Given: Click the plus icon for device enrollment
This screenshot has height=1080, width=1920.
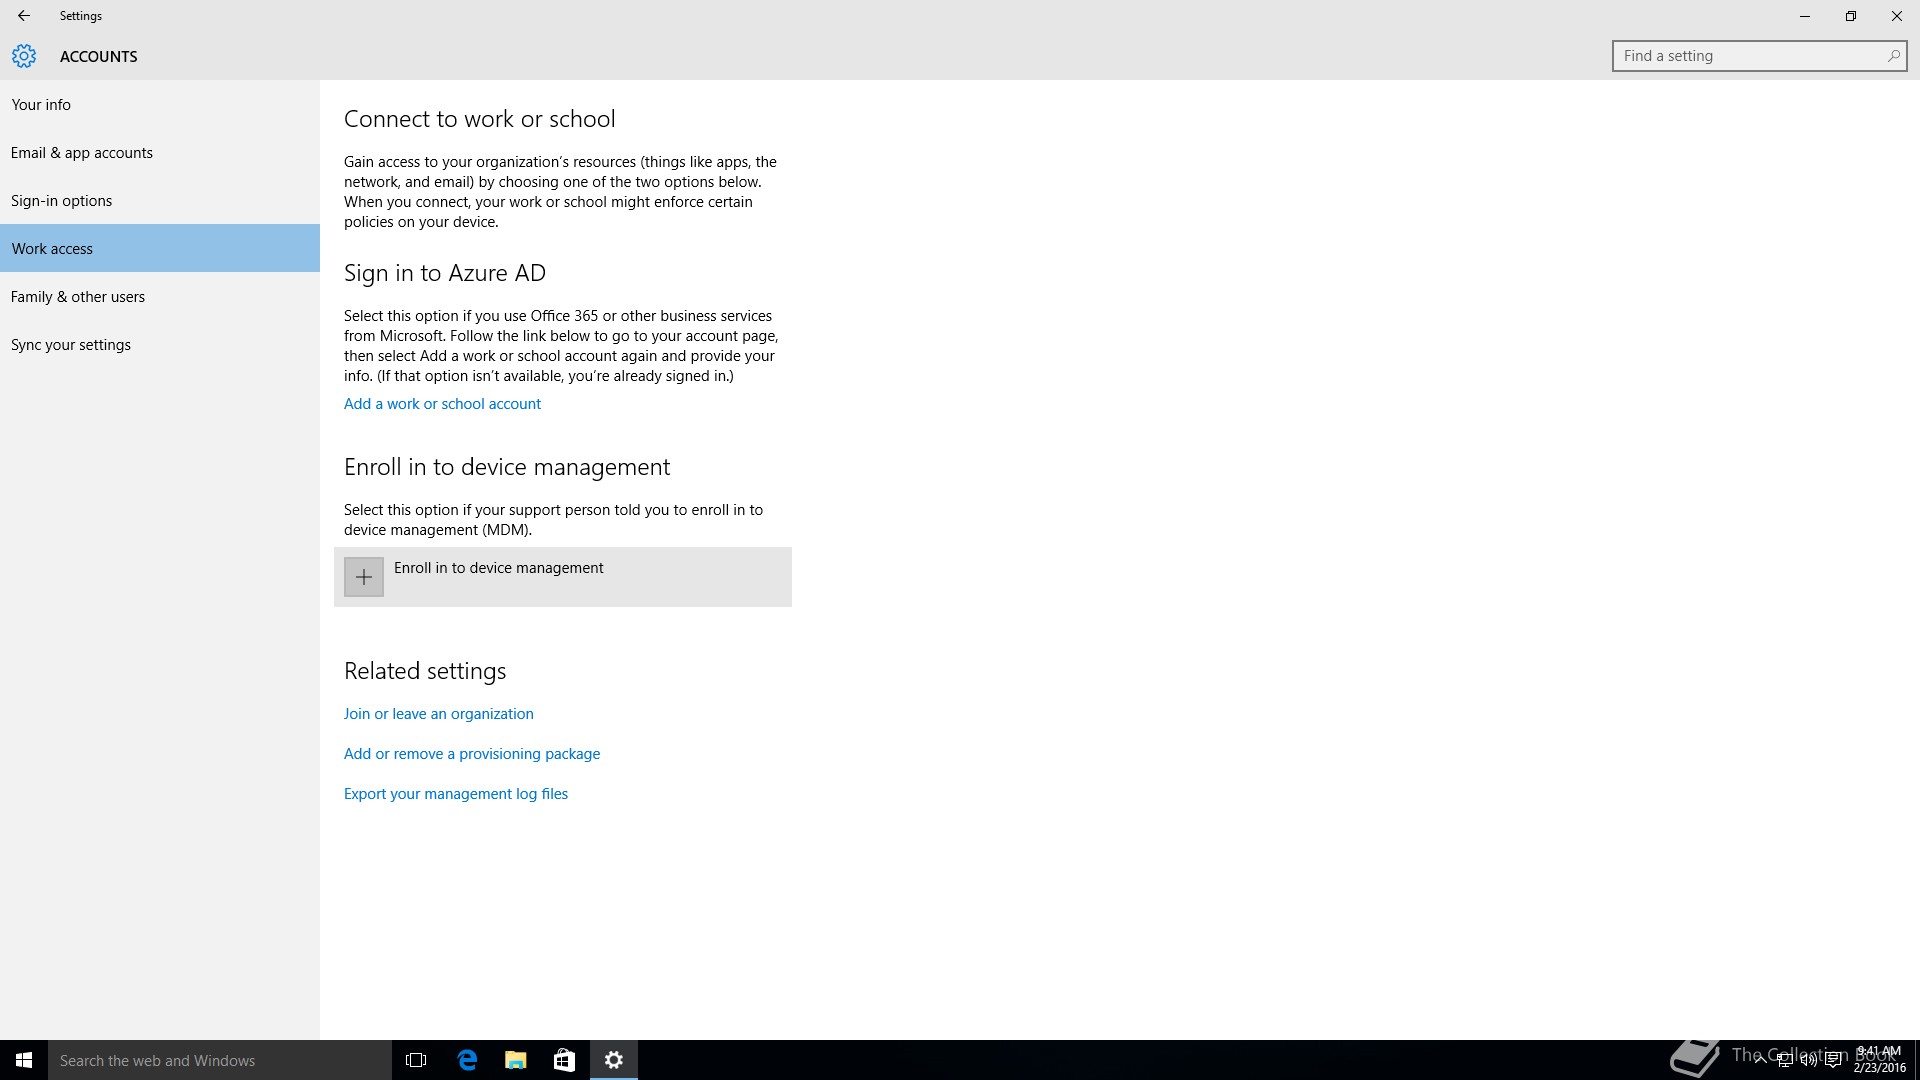Looking at the screenshot, I should 364,577.
